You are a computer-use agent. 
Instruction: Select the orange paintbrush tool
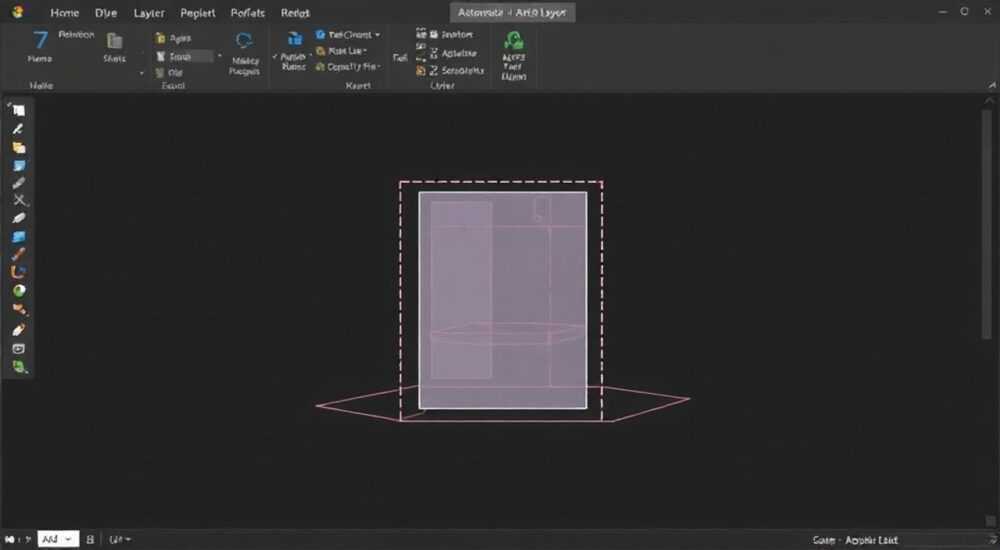18,255
